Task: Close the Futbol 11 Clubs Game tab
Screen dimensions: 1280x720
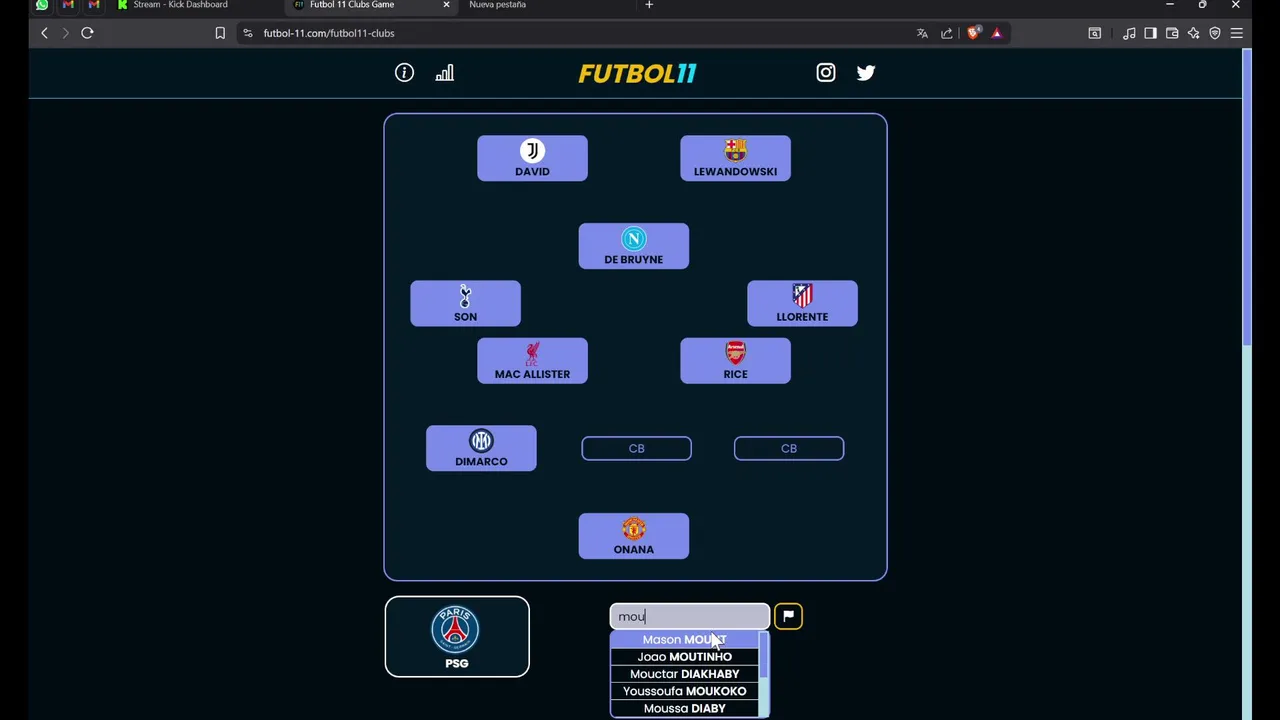Action: coord(446,5)
